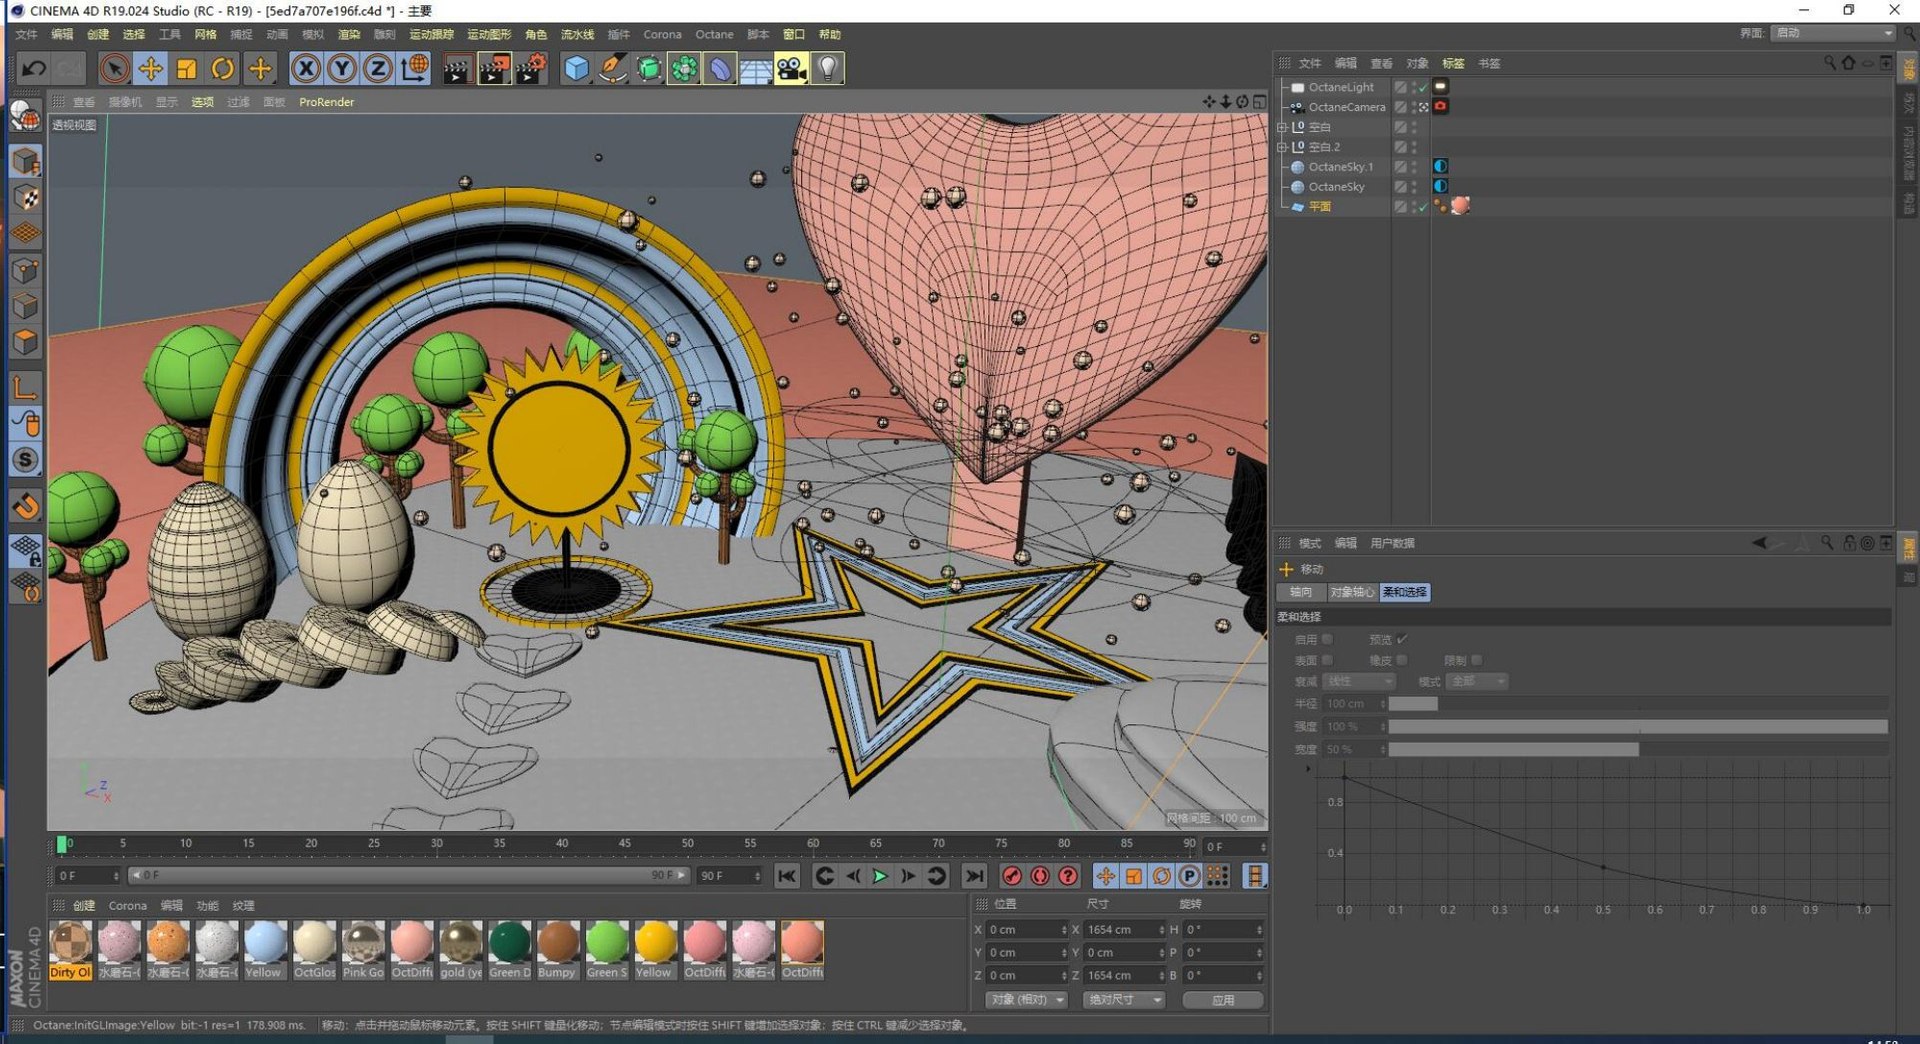
Task: Go to end of animation
Action: [973, 876]
